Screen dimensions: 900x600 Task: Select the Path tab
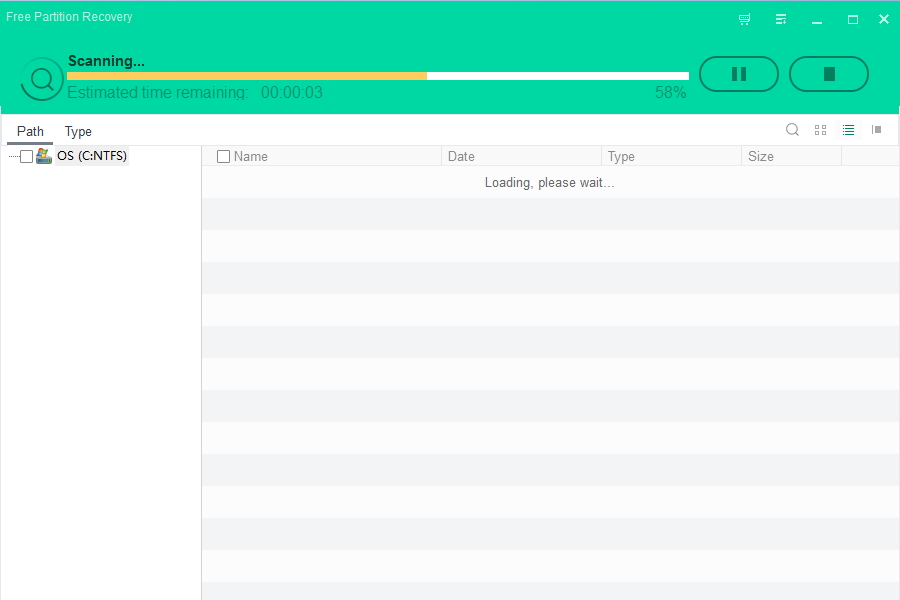(30, 131)
